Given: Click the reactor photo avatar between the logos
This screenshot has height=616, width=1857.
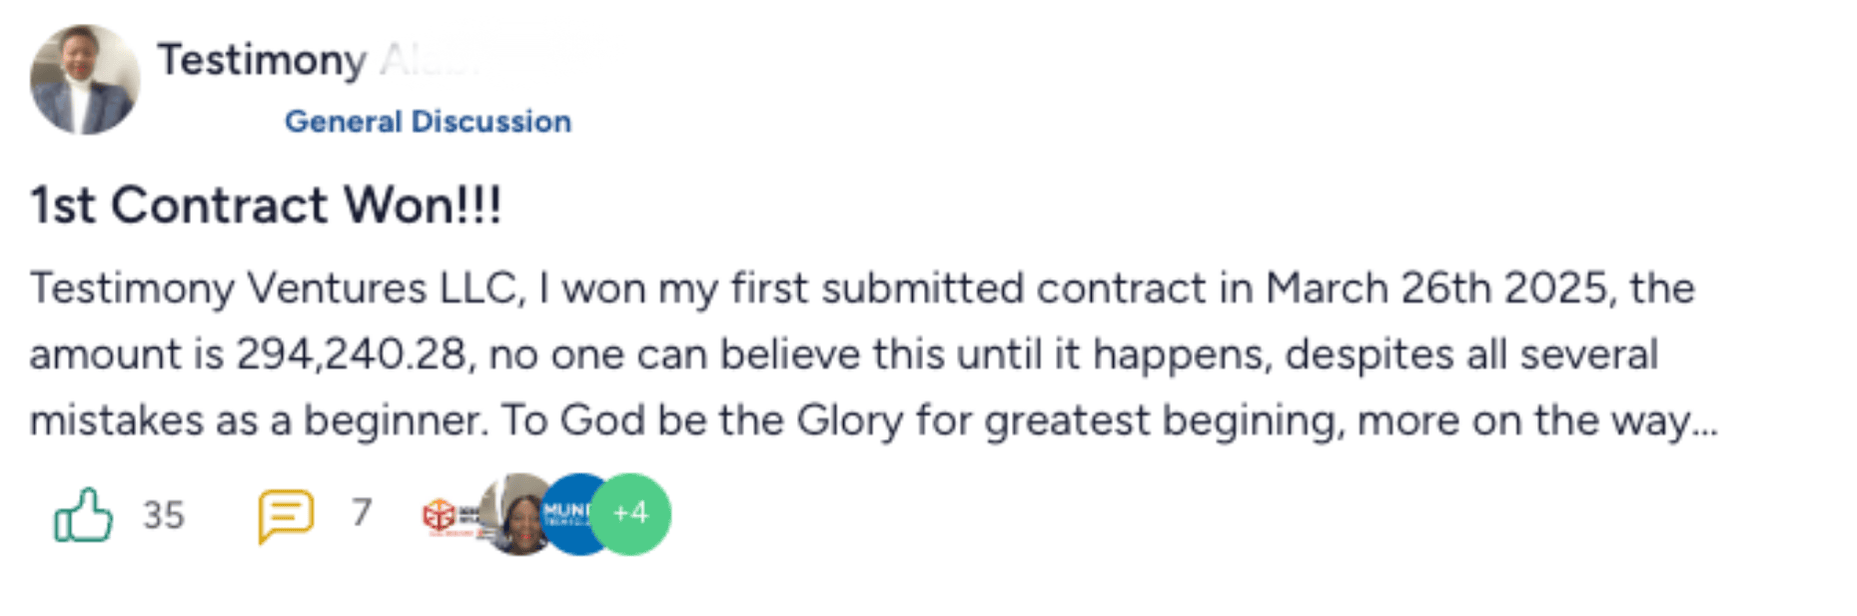Looking at the screenshot, I should click(x=515, y=515).
